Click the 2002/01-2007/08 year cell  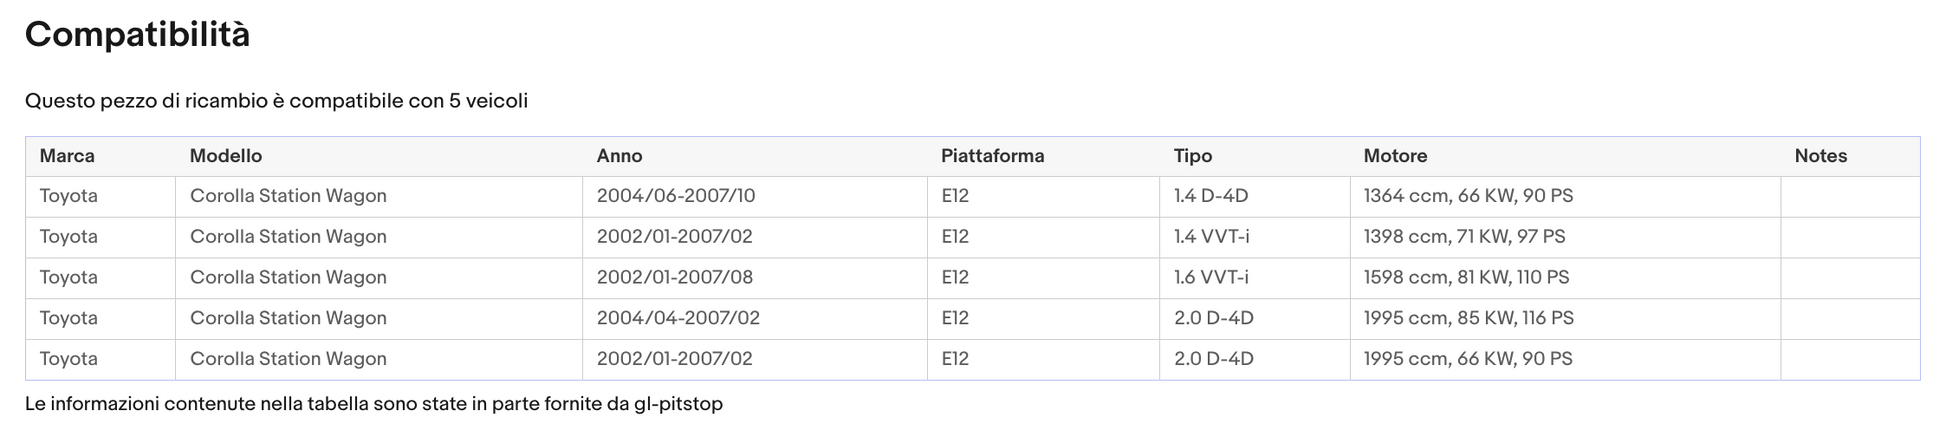[755, 278]
